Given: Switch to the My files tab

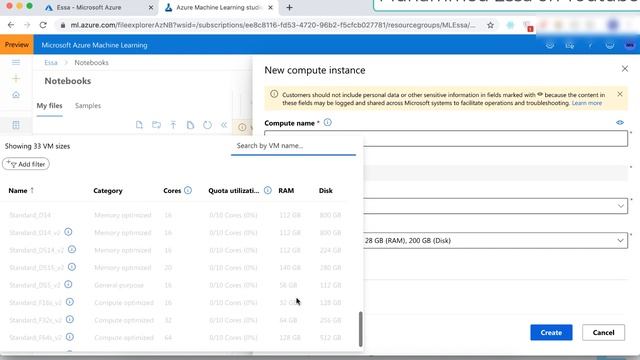Looking at the screenshot, I should [49, 106].
